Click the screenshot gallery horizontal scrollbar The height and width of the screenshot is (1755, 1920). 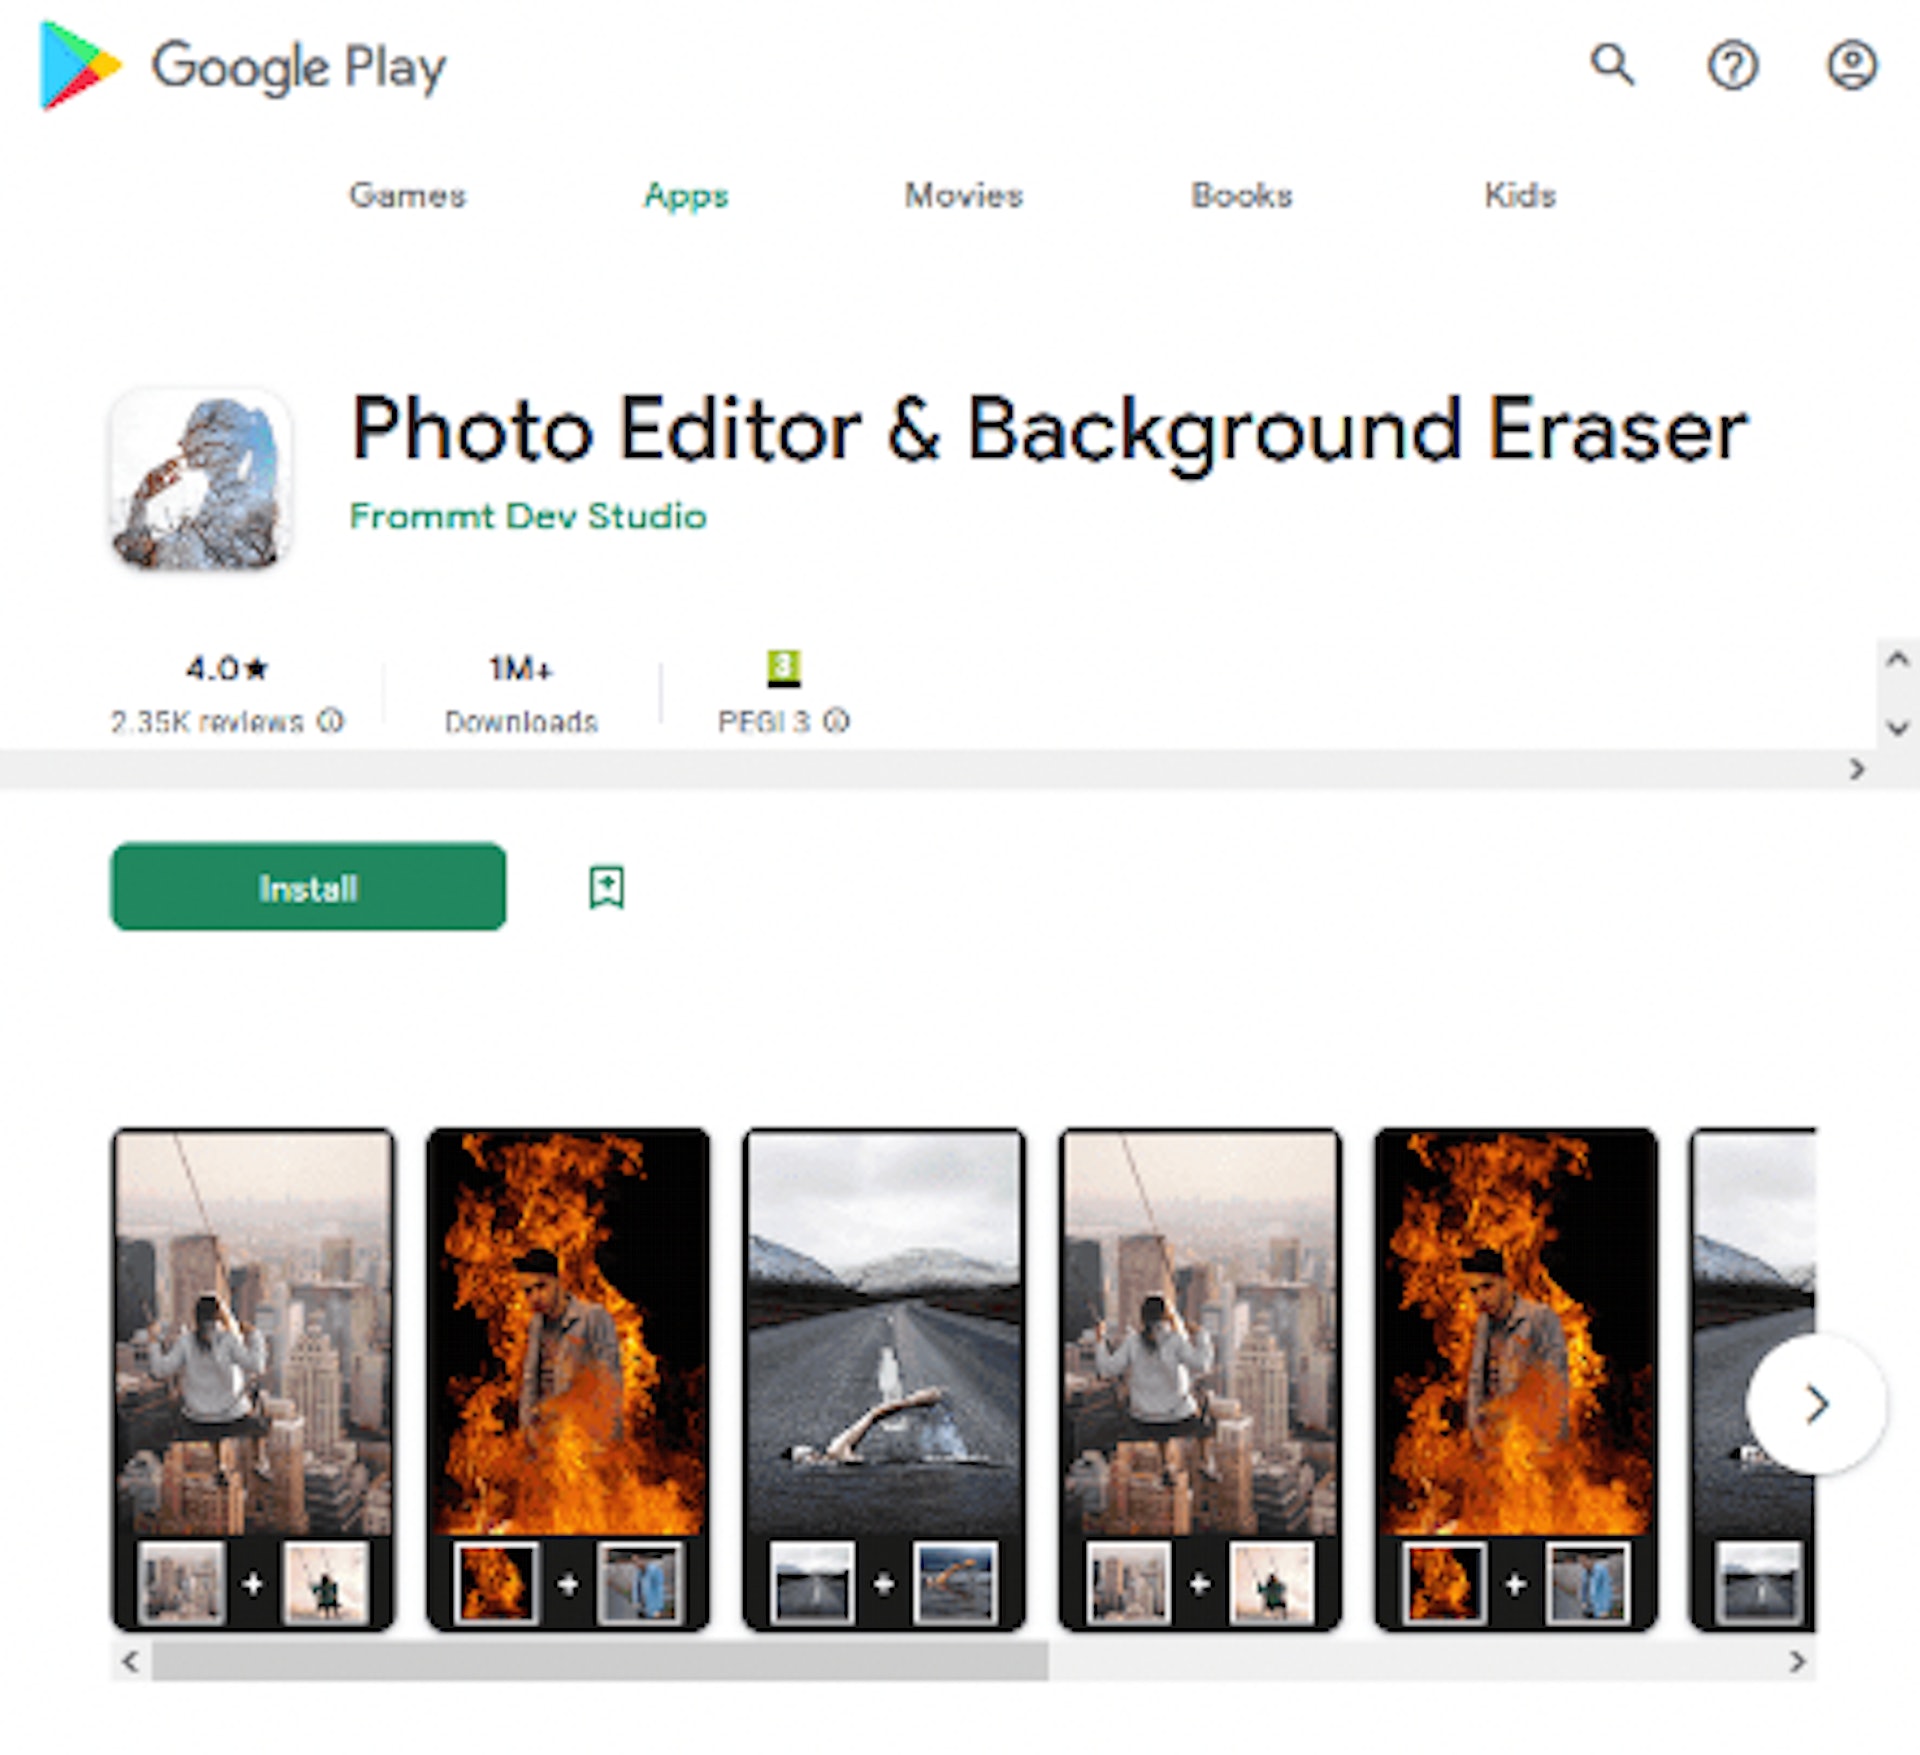coord(600,1661)
